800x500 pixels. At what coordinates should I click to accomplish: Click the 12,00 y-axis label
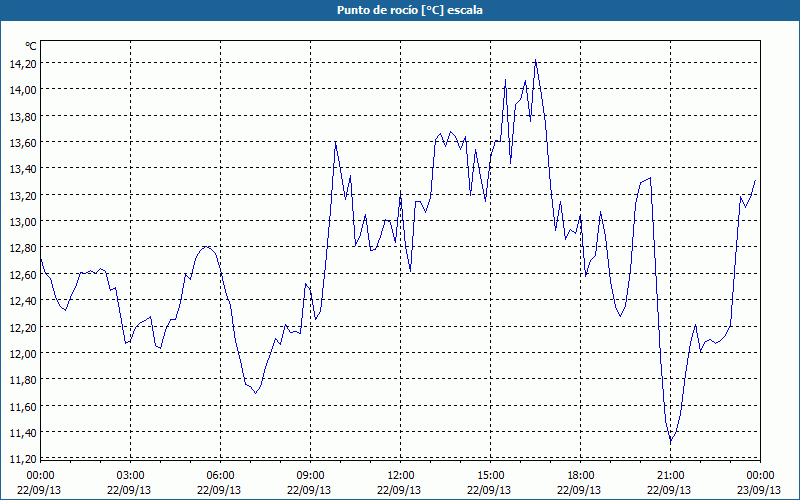pyautogui.click(x=22, y=354)
